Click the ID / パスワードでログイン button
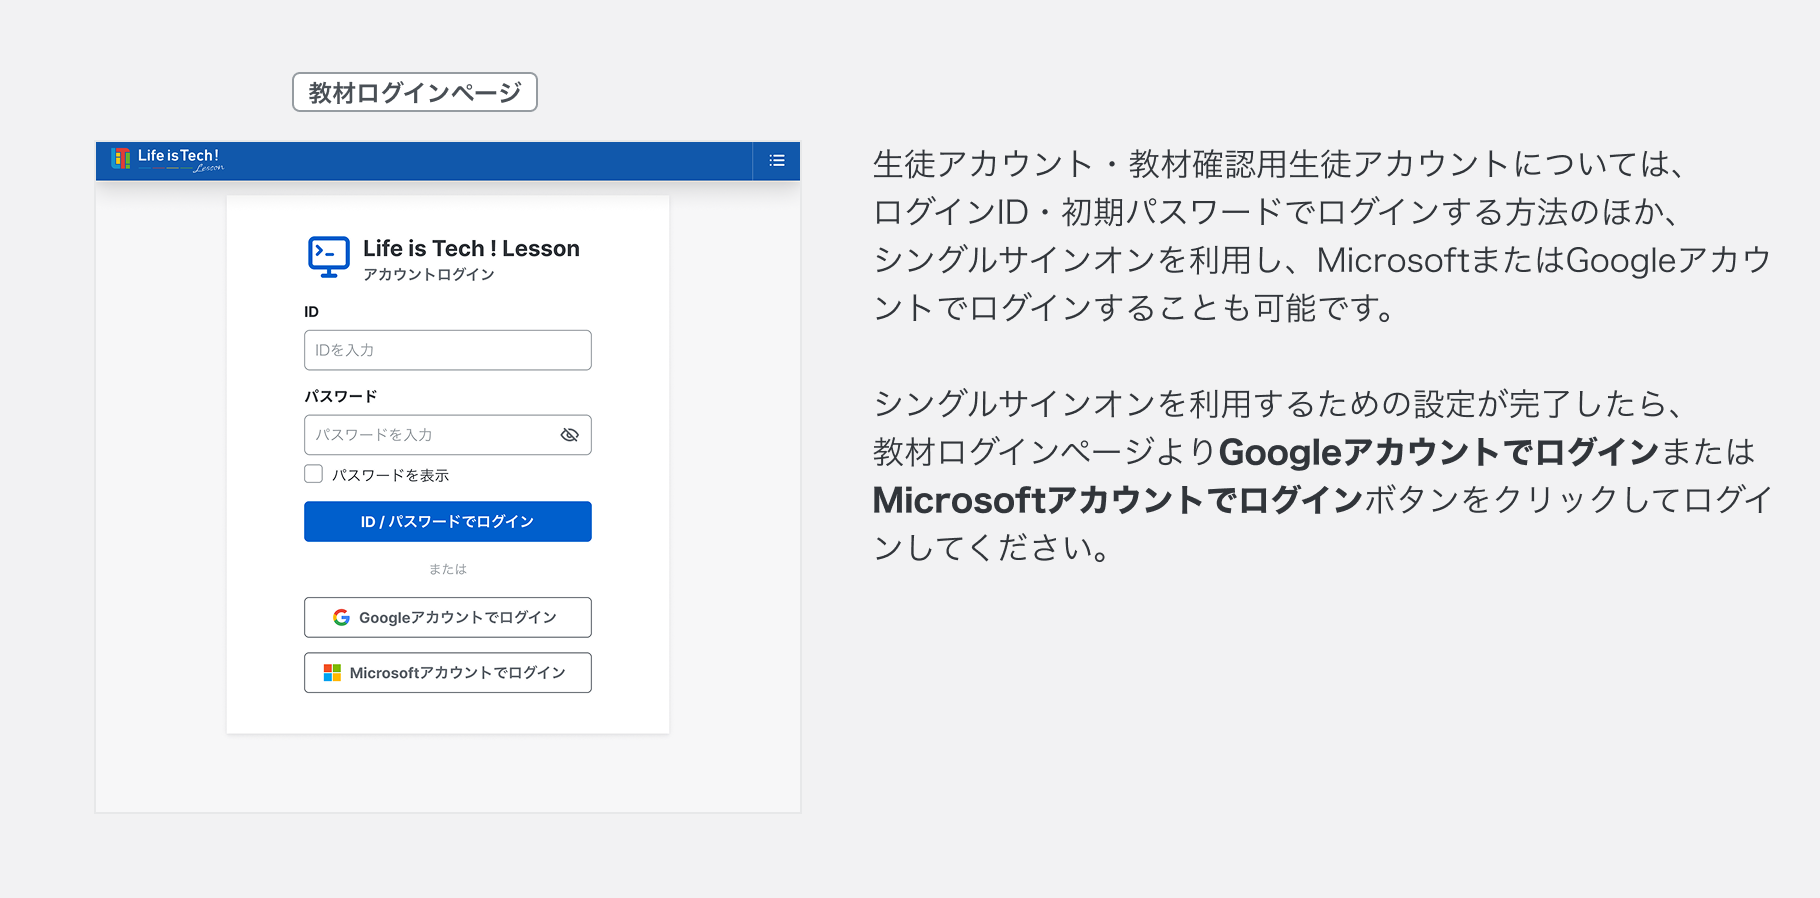 pos(448,522)
